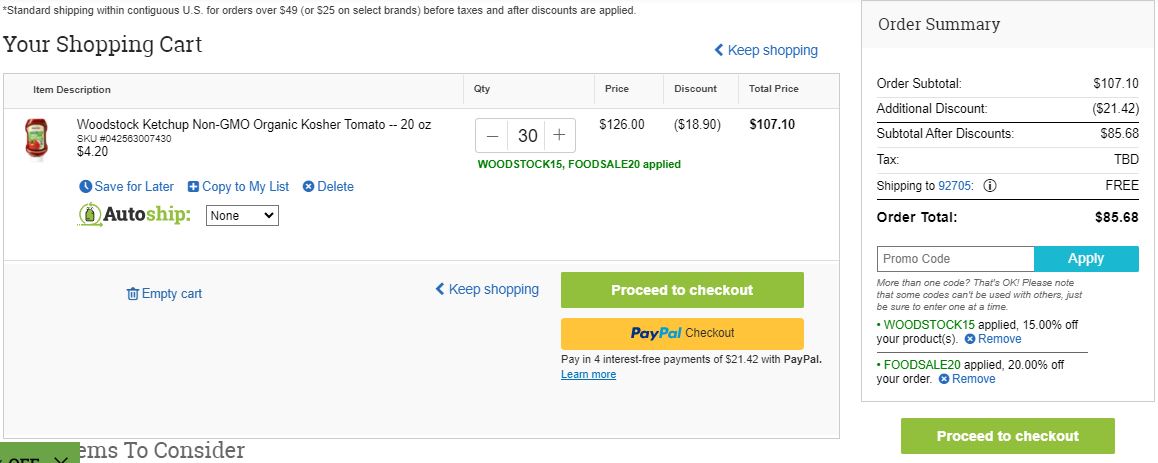The image size is (1158, 463).
Task: Apply the promo code
Action: [x=1086, y=259]
